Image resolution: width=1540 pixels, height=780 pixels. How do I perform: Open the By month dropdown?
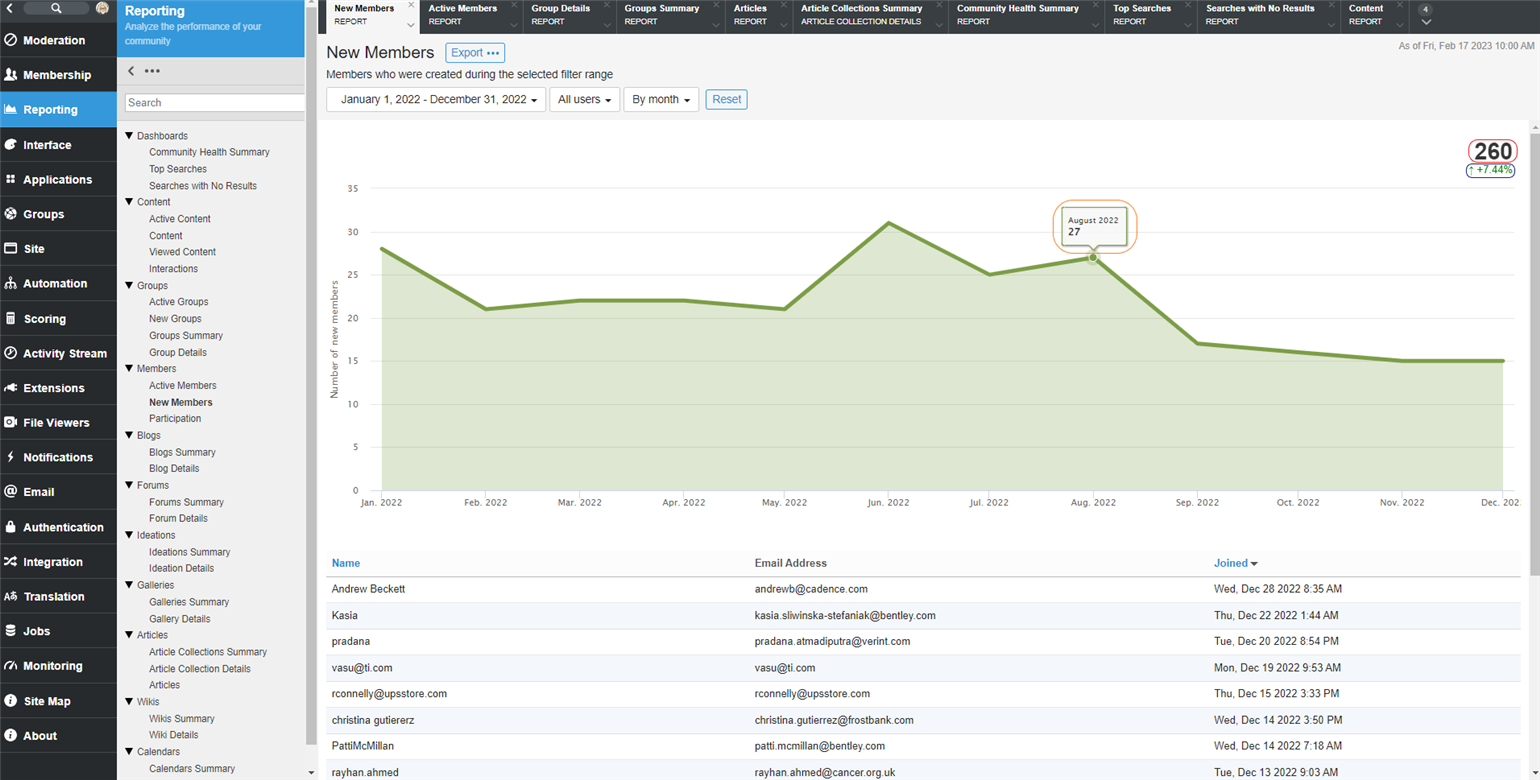click(661, 100)
